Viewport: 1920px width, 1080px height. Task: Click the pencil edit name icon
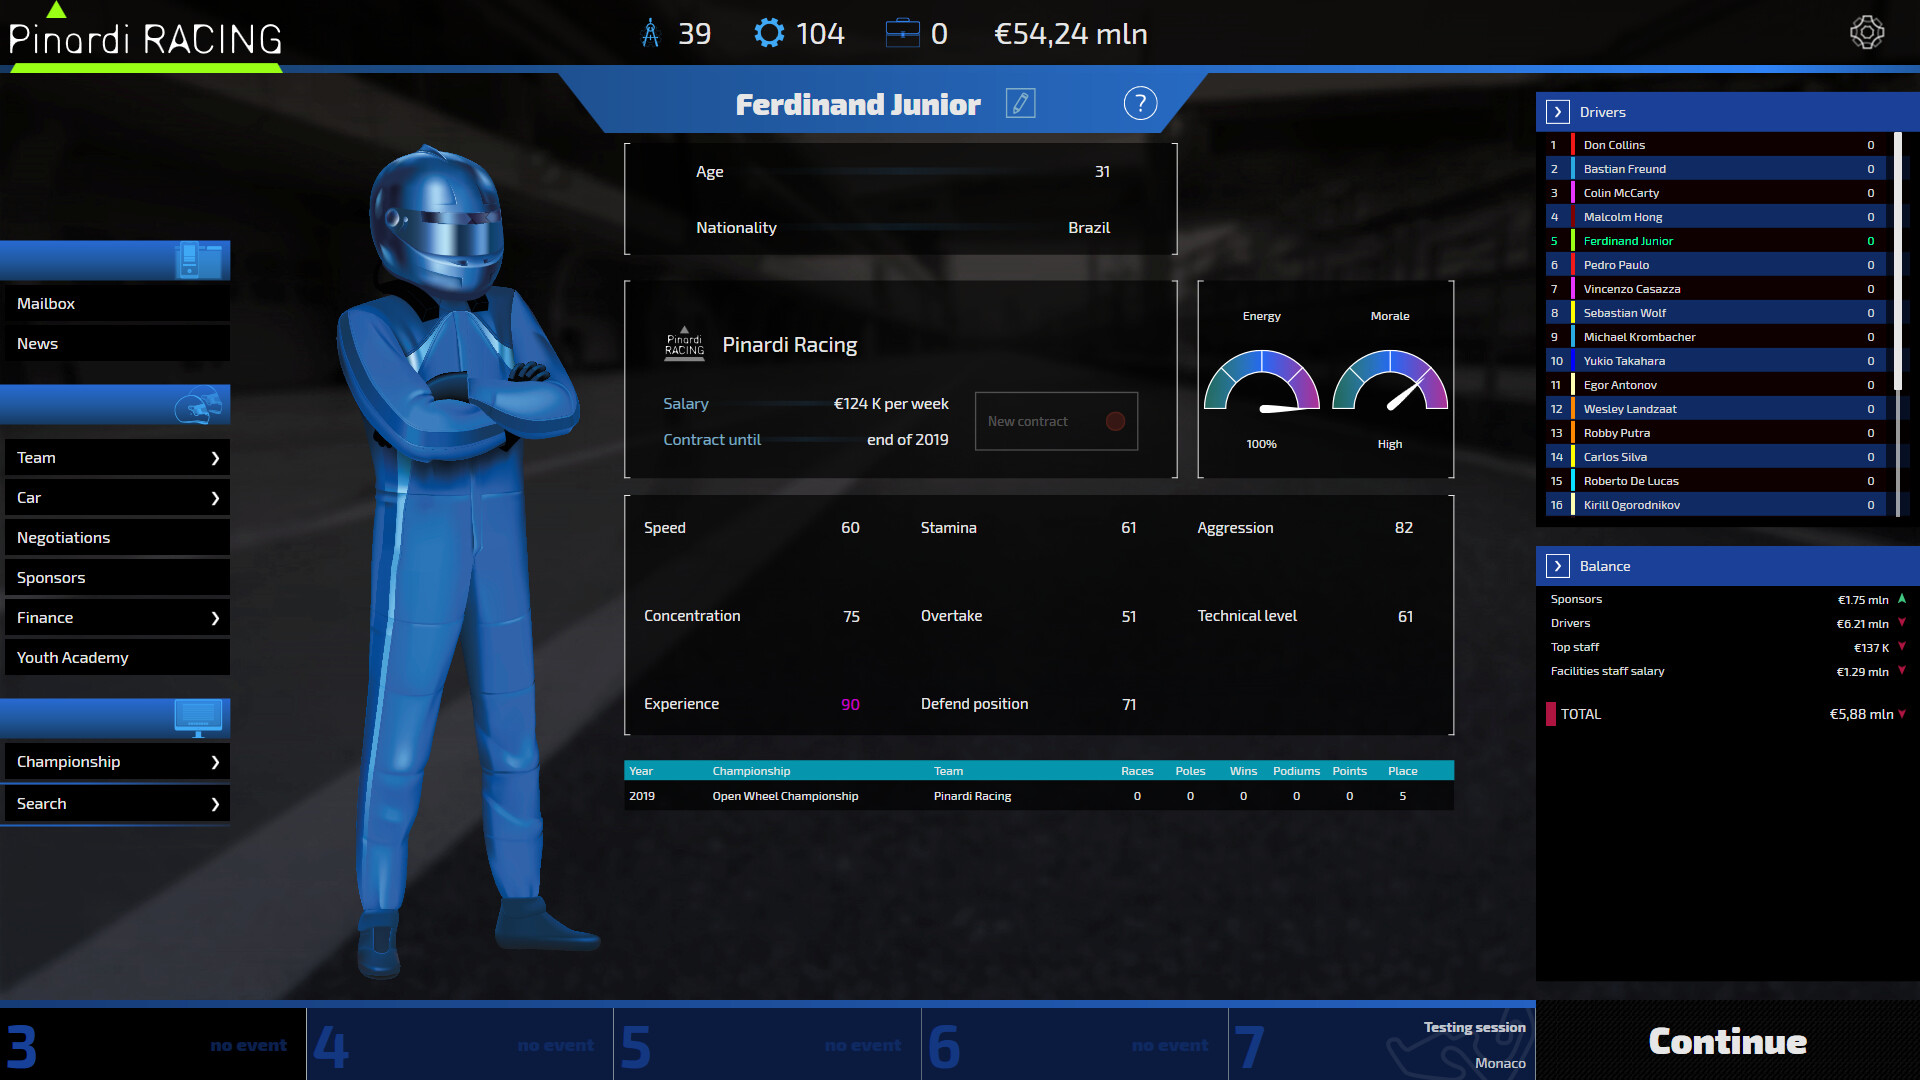1020,104
